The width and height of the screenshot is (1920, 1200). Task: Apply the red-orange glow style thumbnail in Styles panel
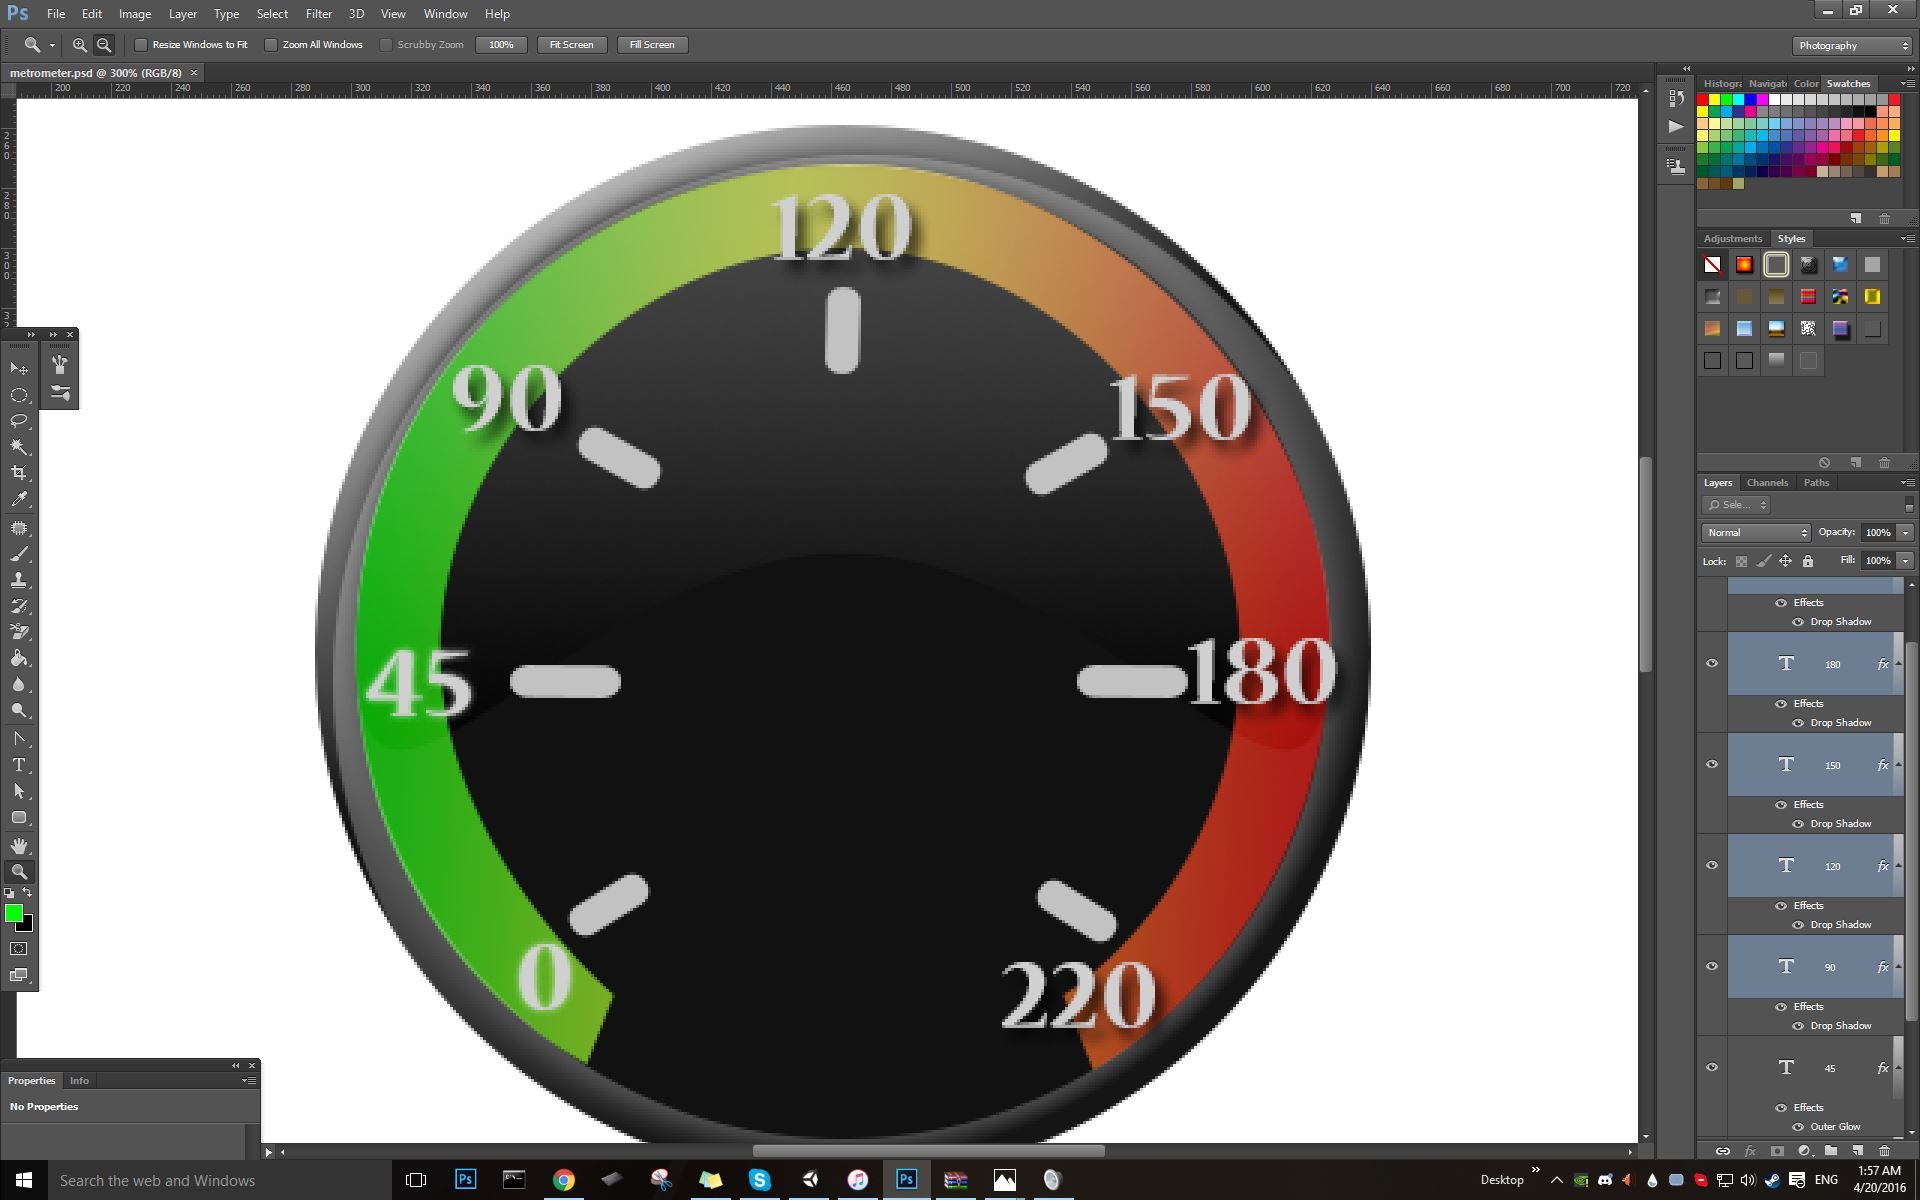point(1744,265)
